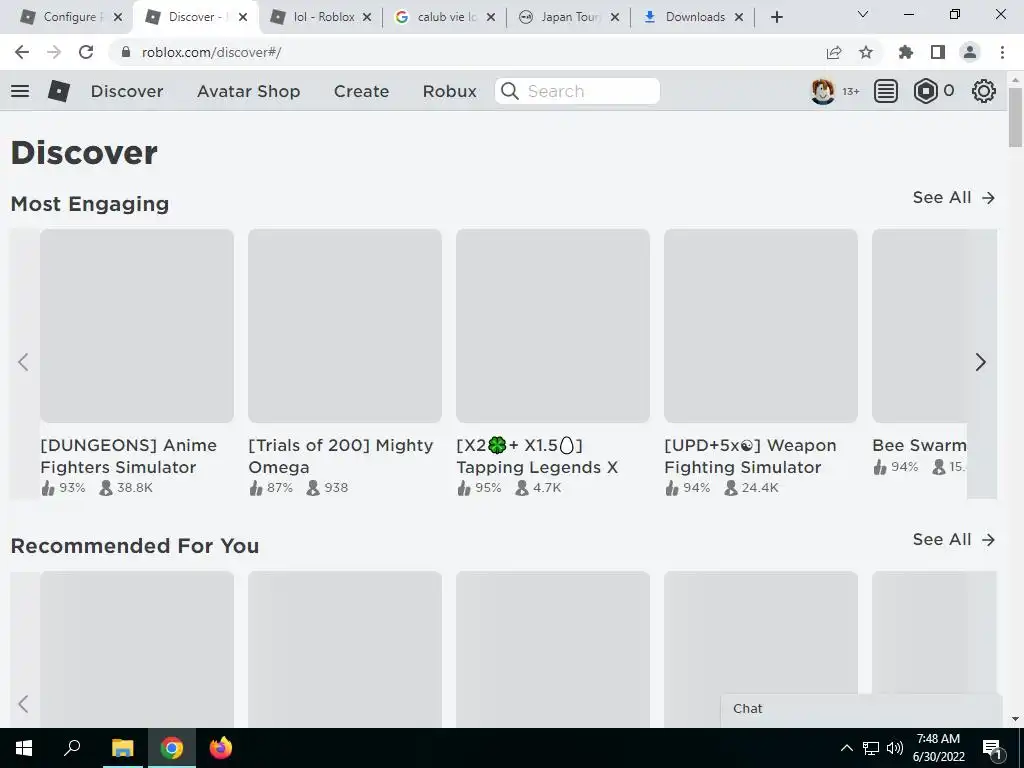Open the Avatar Shop nav item
Image resolution: width=1024 pixels, height=768 pixels.
point(249,91)
